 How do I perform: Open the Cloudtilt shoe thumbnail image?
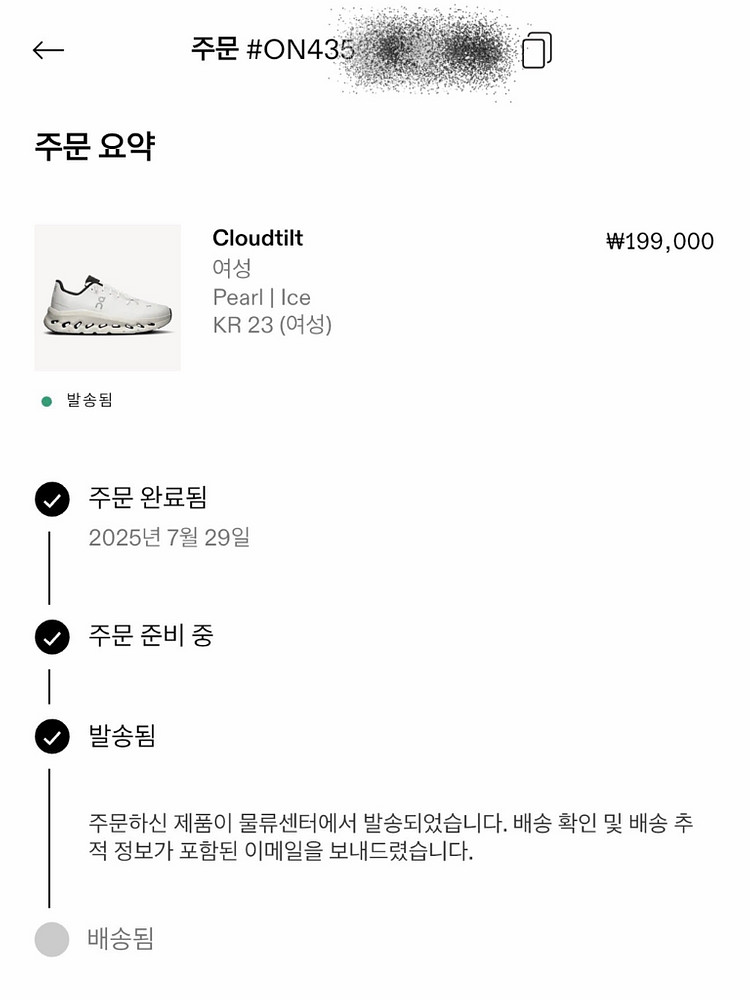click(x=108, y=297)
